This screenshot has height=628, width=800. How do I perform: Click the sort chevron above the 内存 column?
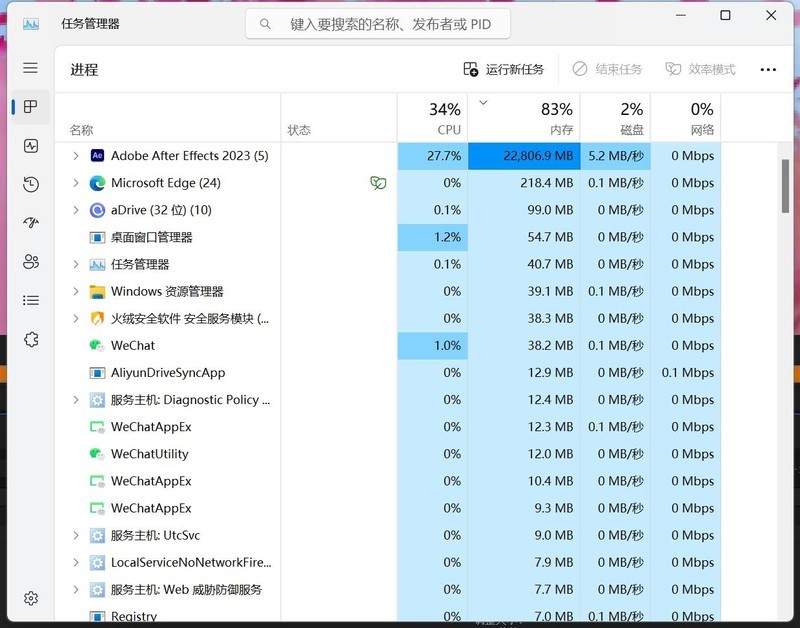[x=483, y=103]
